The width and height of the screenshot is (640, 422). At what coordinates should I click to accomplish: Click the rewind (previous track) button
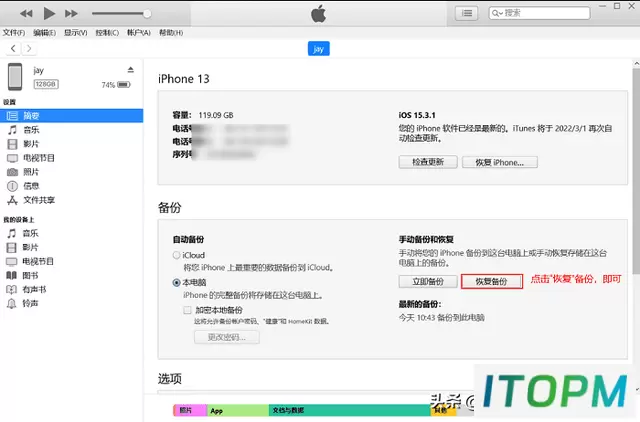tap(27, 14)
